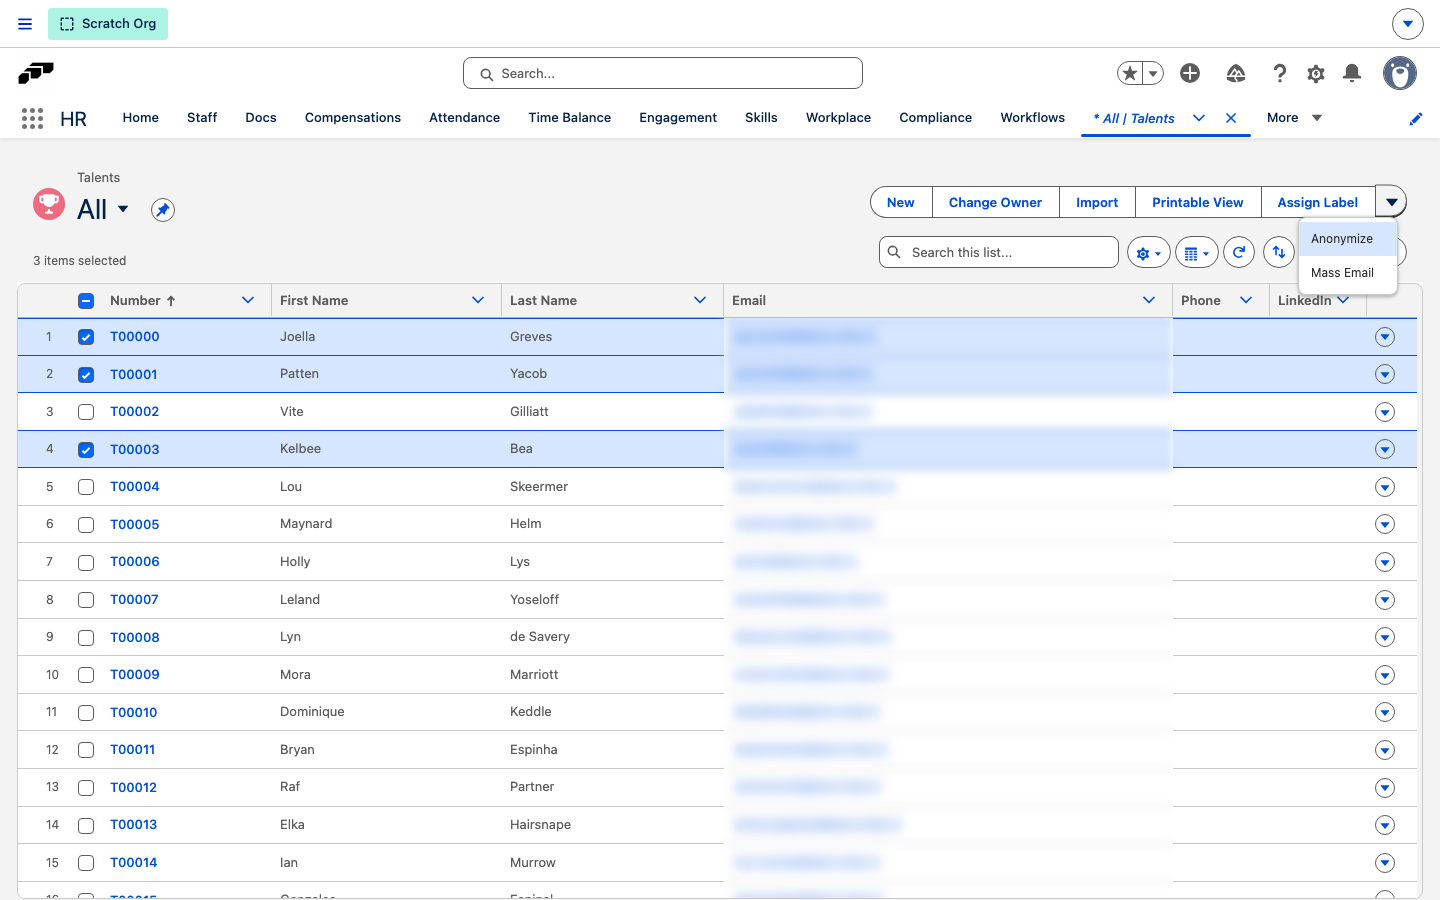This screenshot has width=1440, height=900.
Task: Open the App Launcher grid icon
Action: (32, 118)
